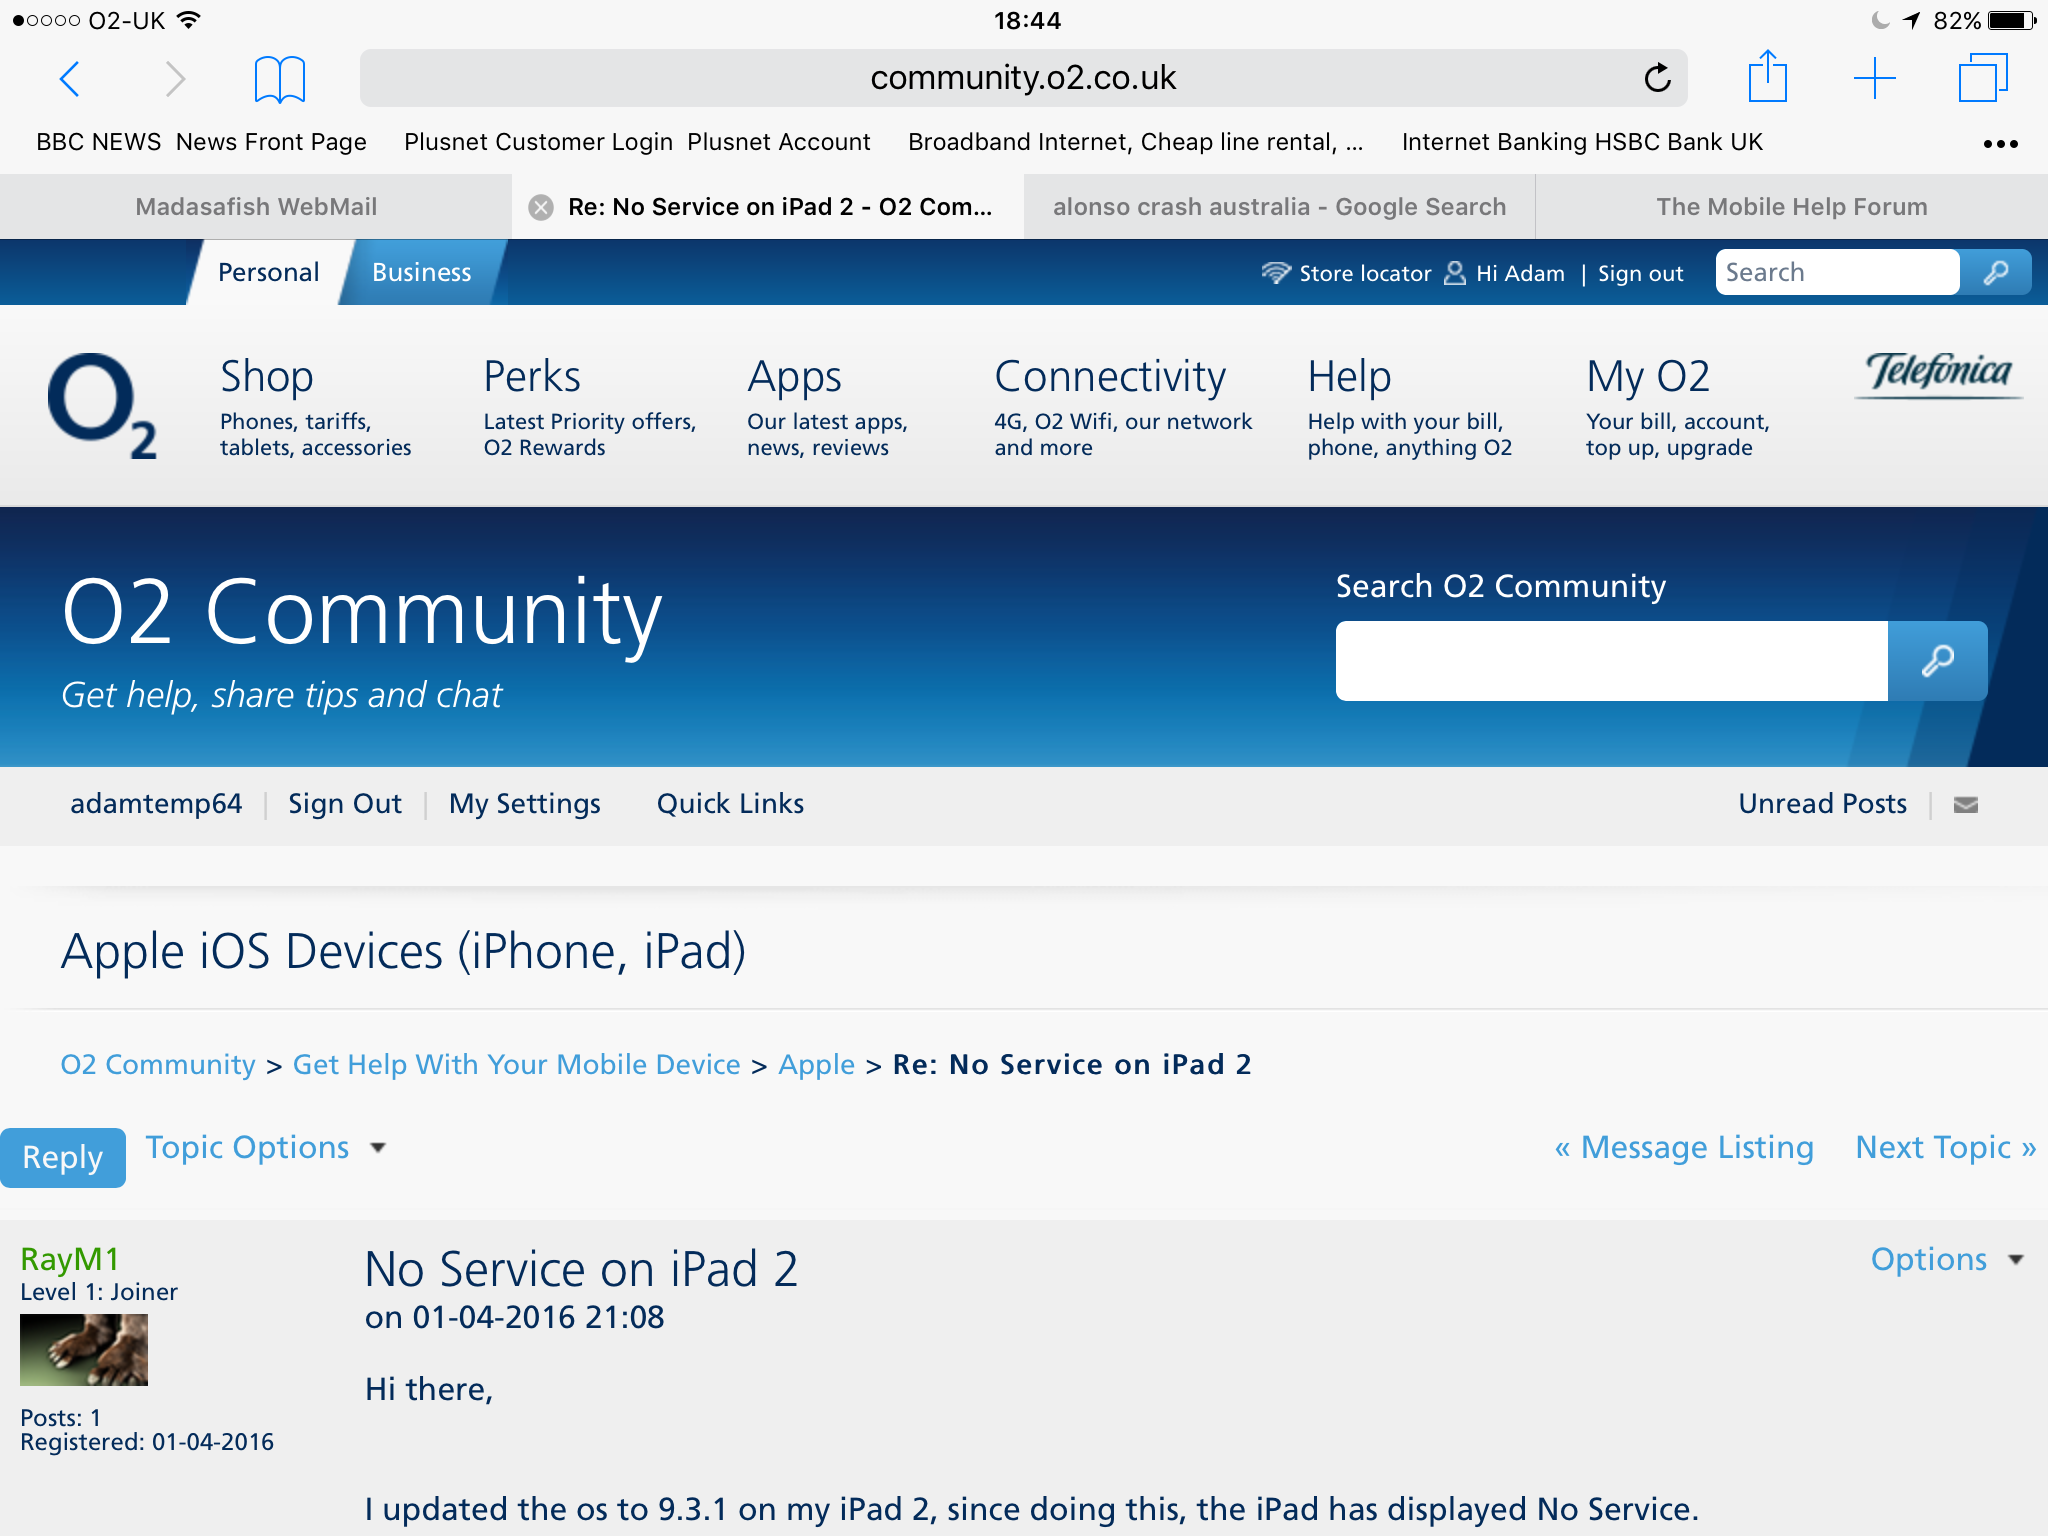Open the Internet Banking HSBC Bank UK bookmark

1582,142
